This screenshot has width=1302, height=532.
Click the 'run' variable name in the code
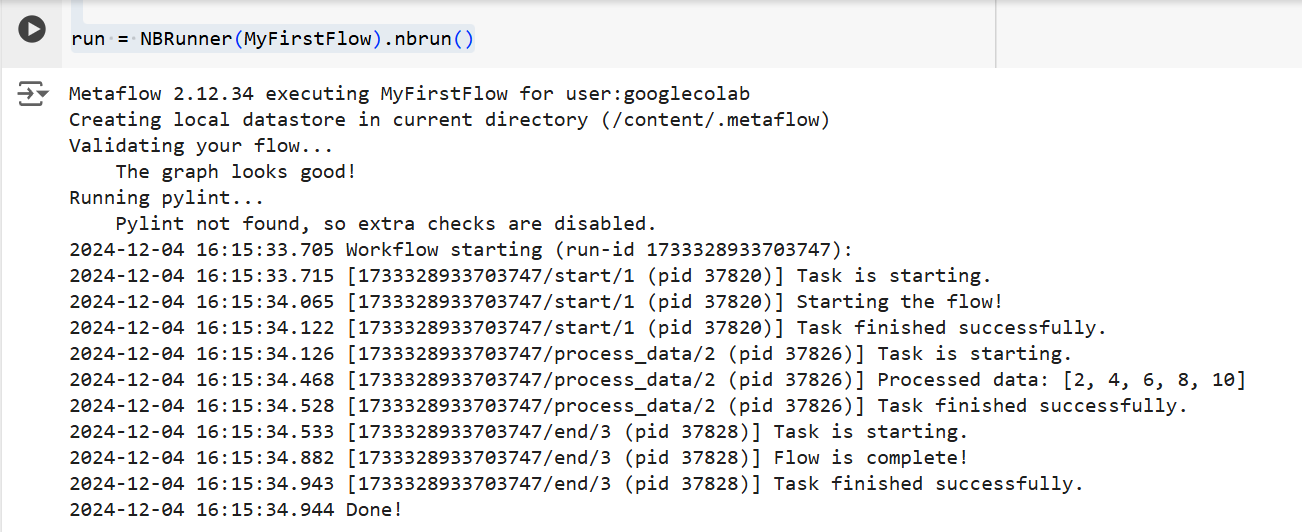(87, 40)
